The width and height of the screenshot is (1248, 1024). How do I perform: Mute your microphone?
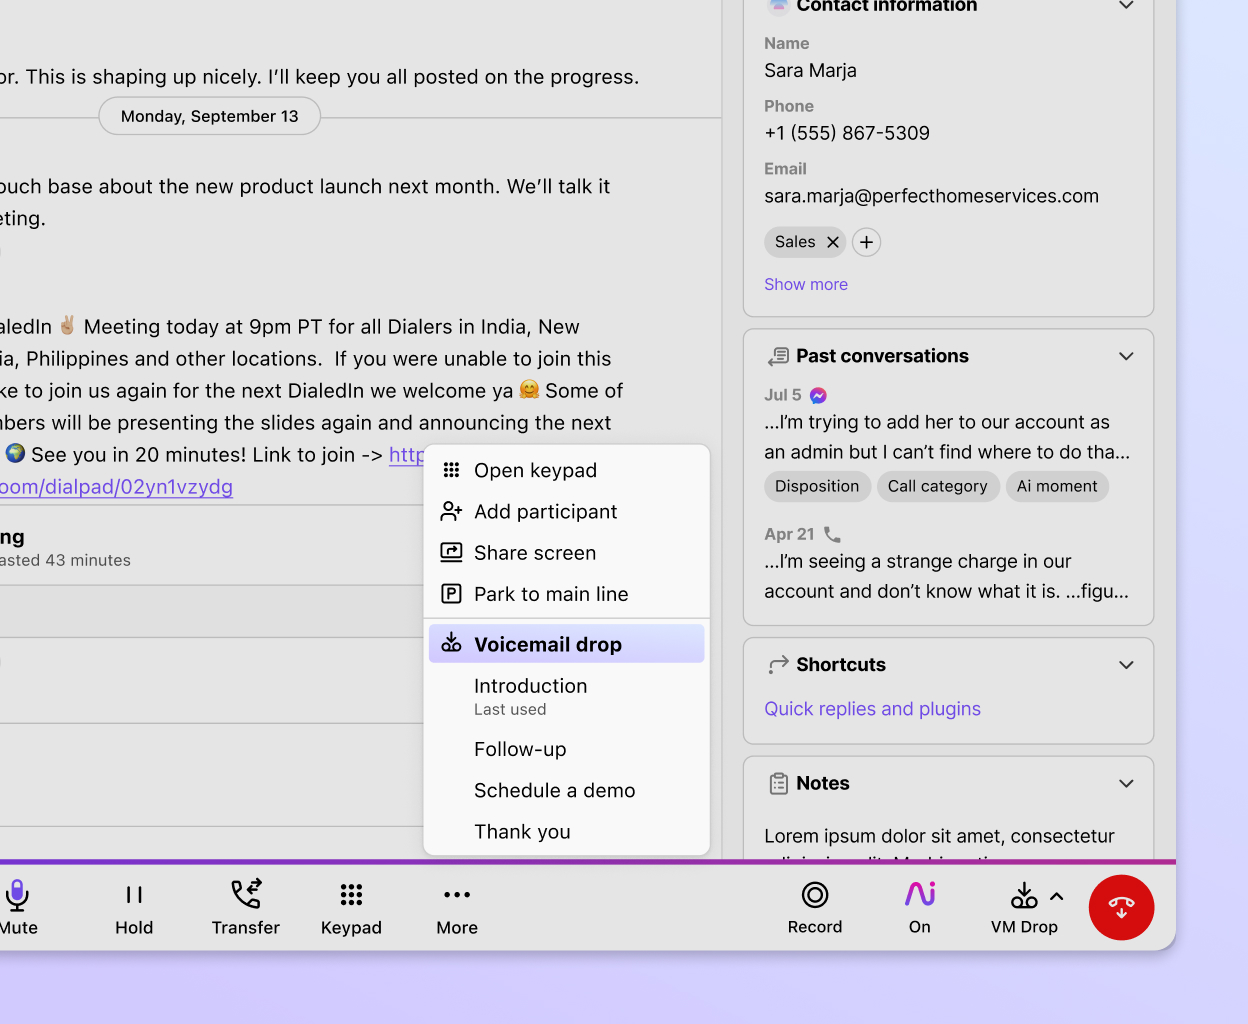coord(17,907)
